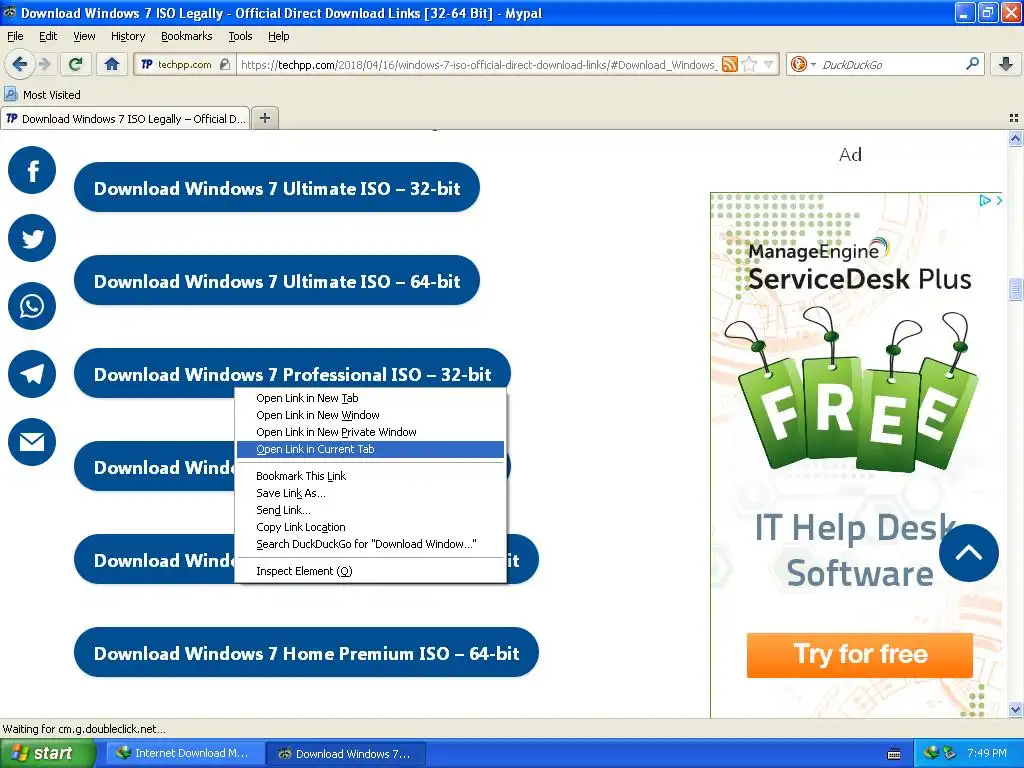The image size is (1024, 768).
Task: Select Save Link As...
Action: point(370,493)
